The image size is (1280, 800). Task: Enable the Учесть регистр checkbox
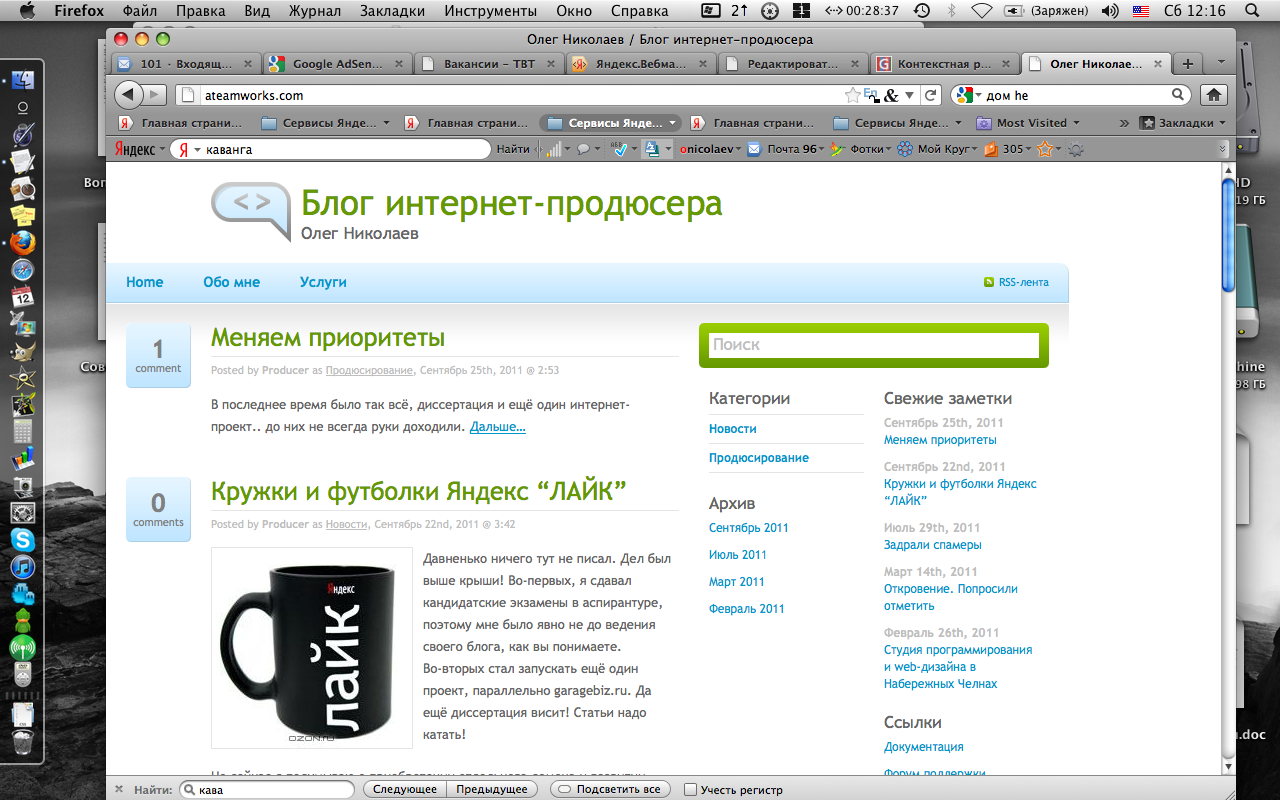[x=690, y=790]
